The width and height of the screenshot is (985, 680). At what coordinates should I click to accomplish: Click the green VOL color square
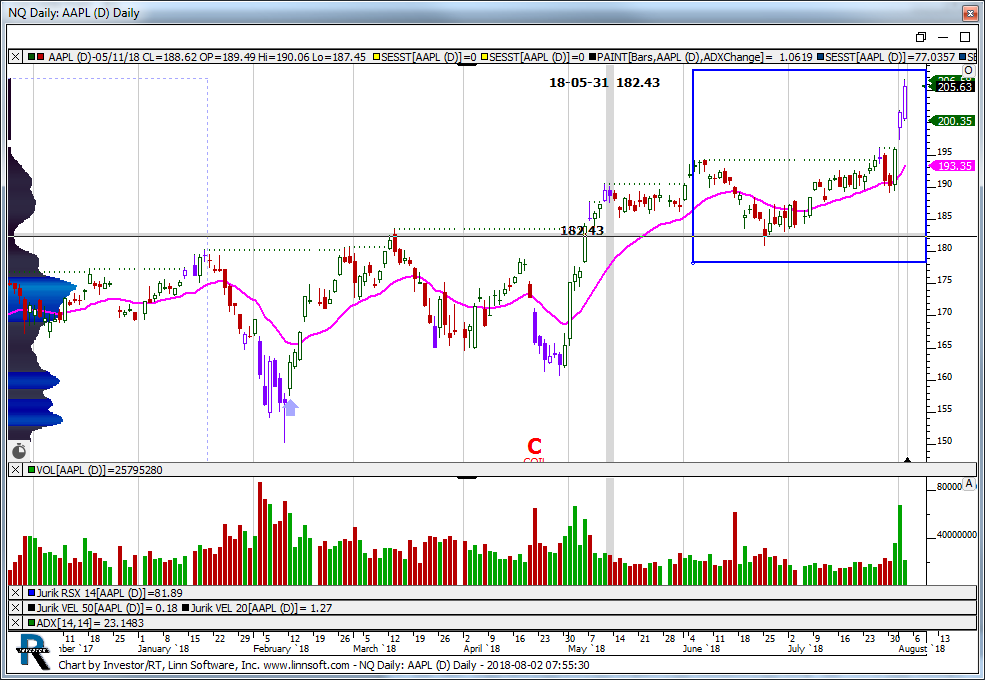31,469
